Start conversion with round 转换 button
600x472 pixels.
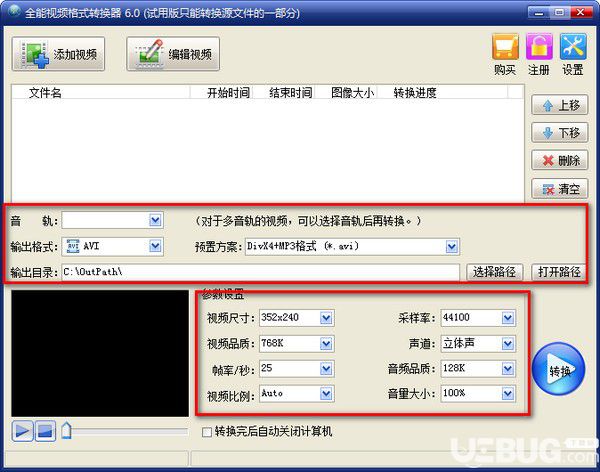(x=559, y=369)
